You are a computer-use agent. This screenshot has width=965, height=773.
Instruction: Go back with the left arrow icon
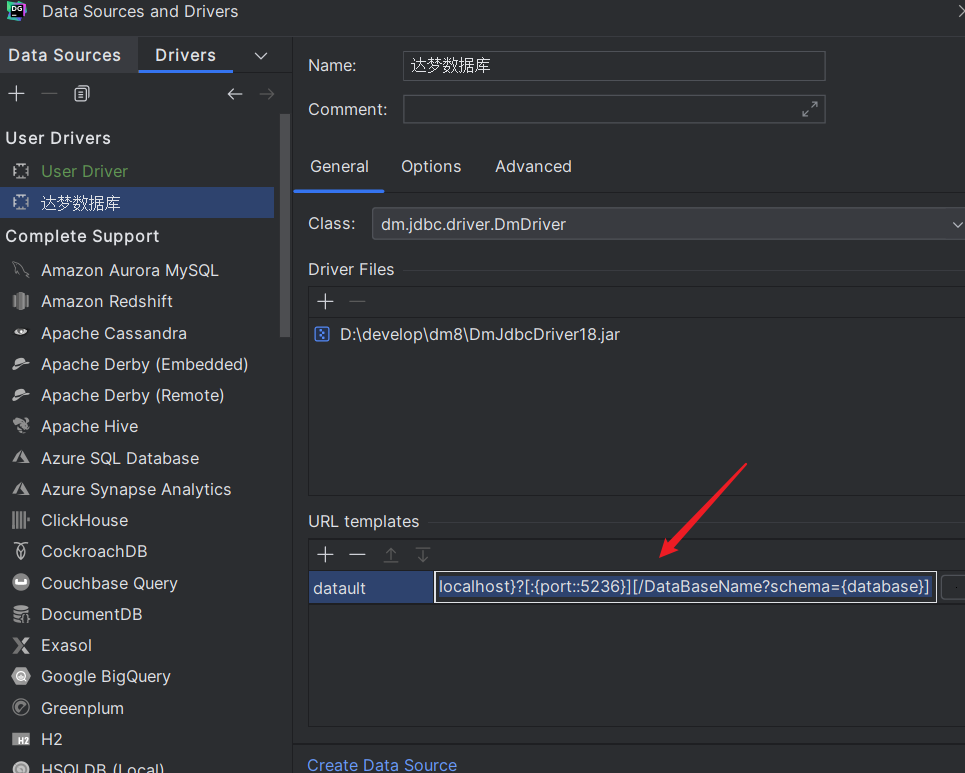pos(234,94)
